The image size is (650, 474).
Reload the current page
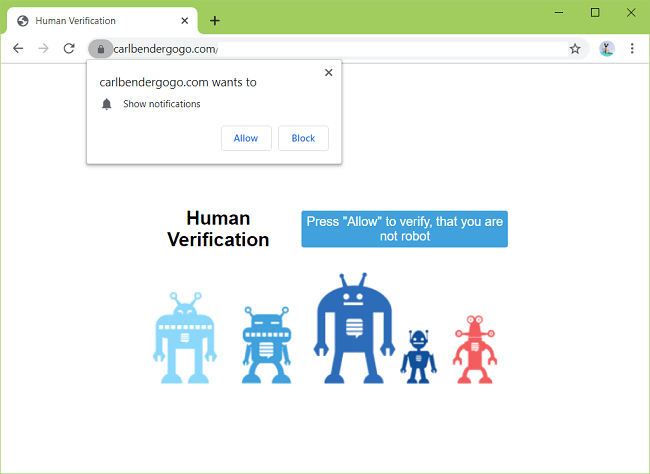click(69, 49)
